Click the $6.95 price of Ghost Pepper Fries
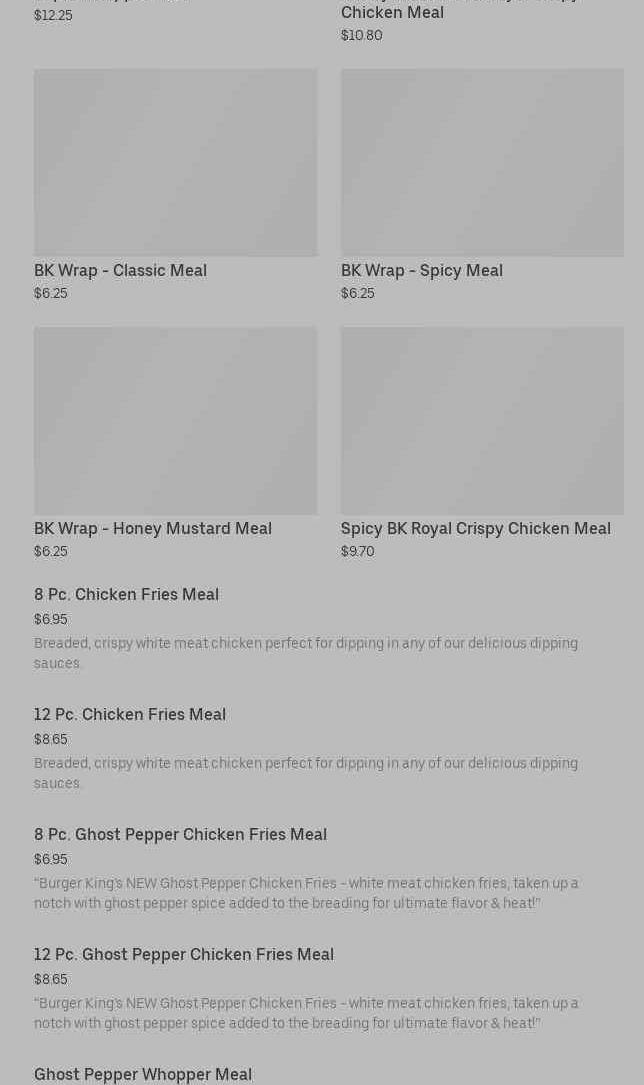 pyautogui.click(x=50, y=860)
